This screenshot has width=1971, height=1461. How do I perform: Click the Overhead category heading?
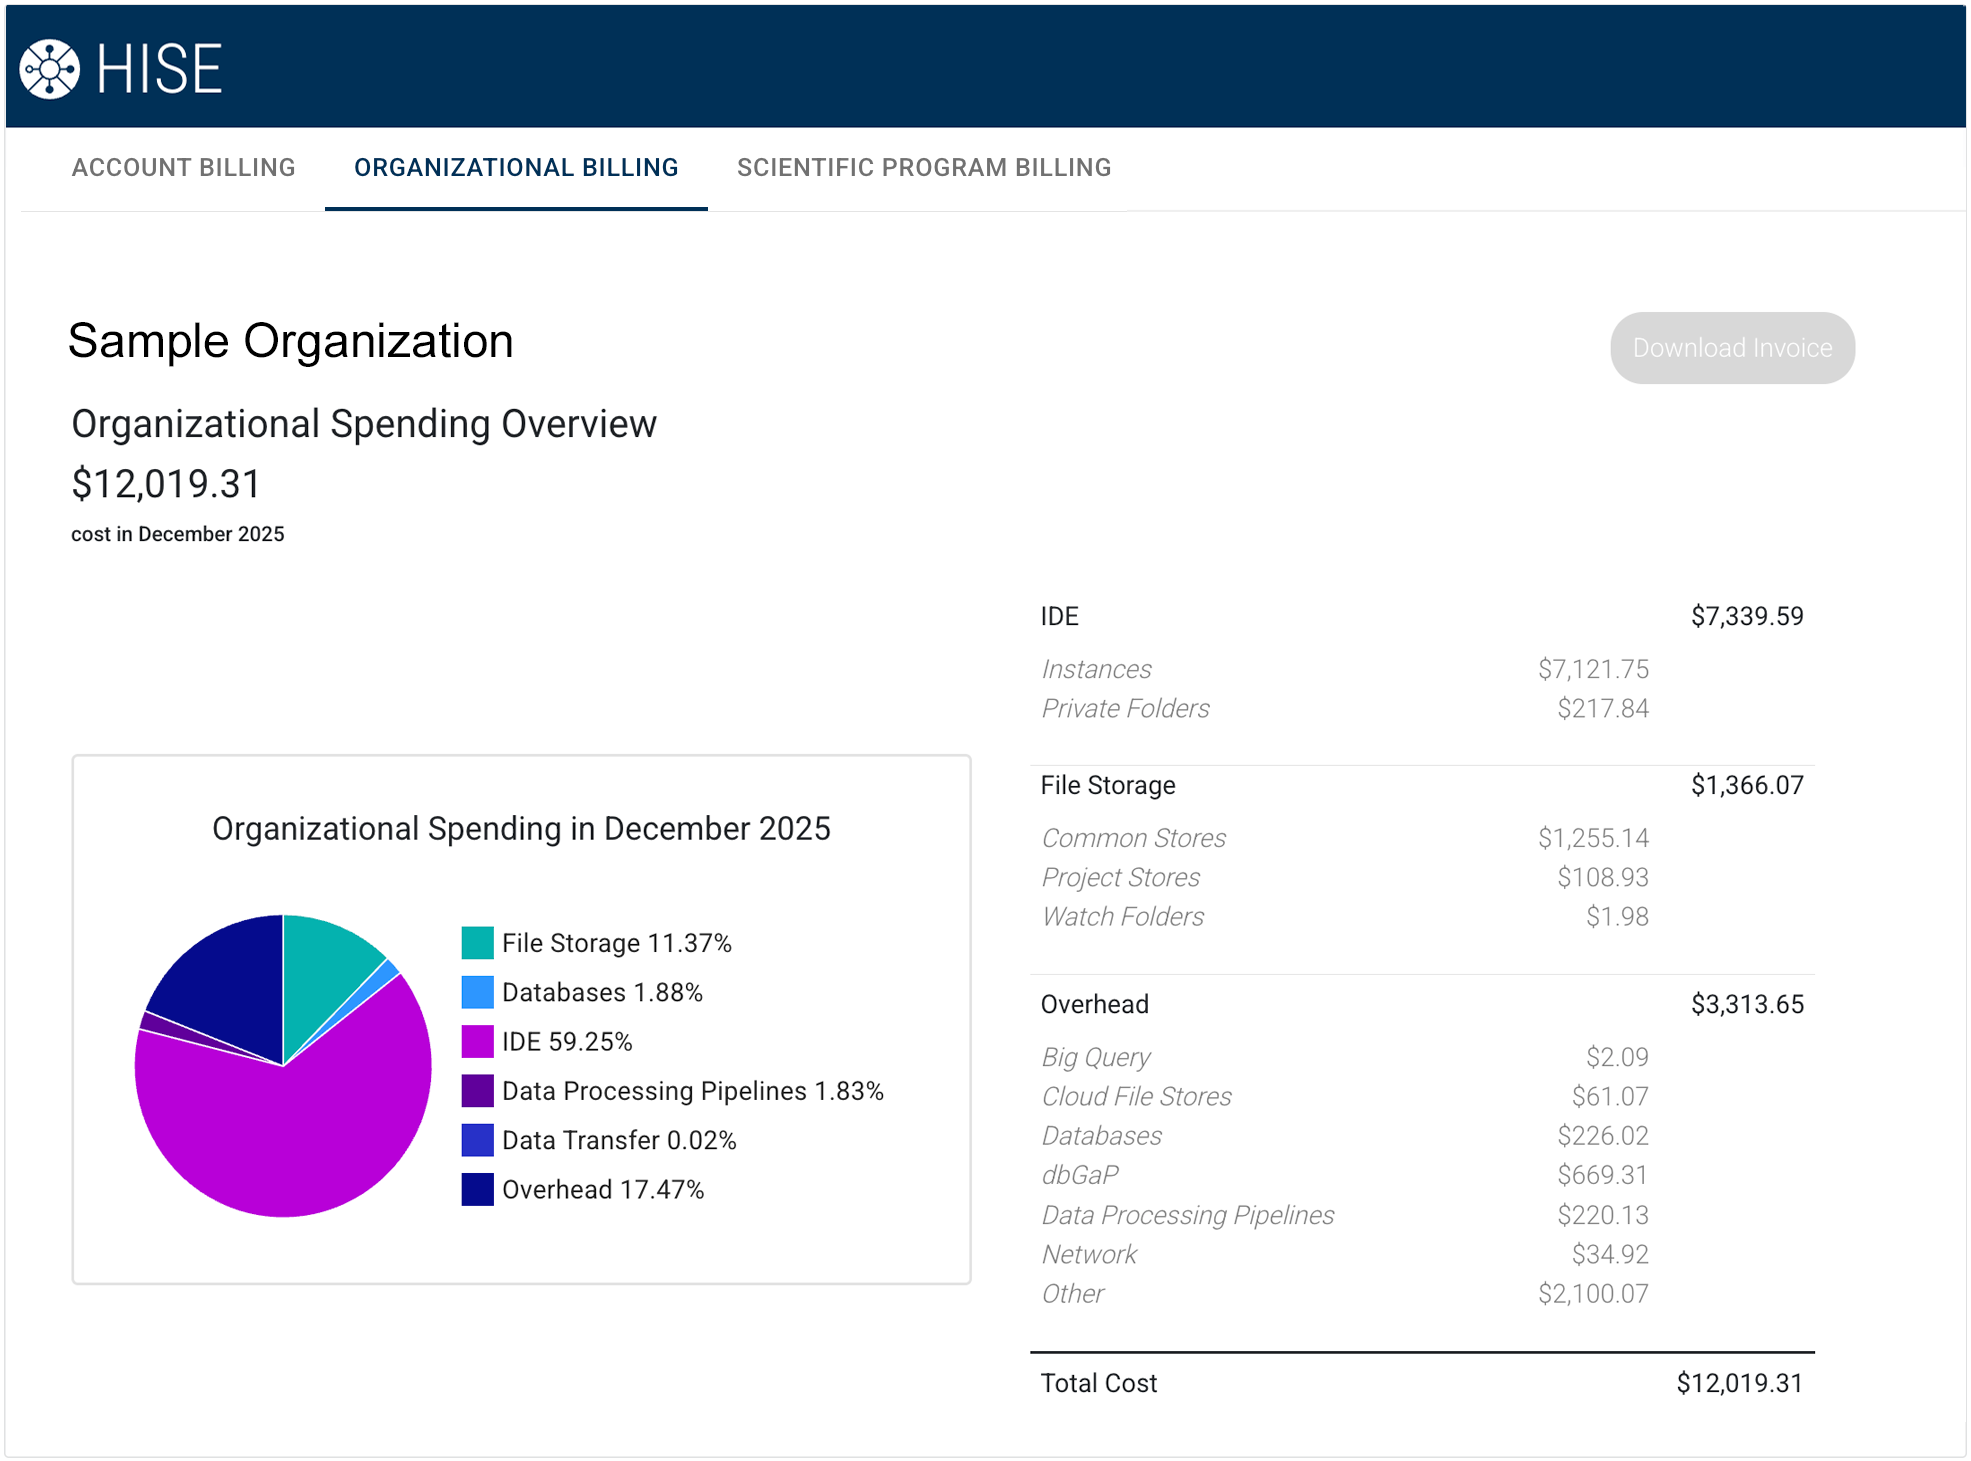click(x=1094, y=1004)
